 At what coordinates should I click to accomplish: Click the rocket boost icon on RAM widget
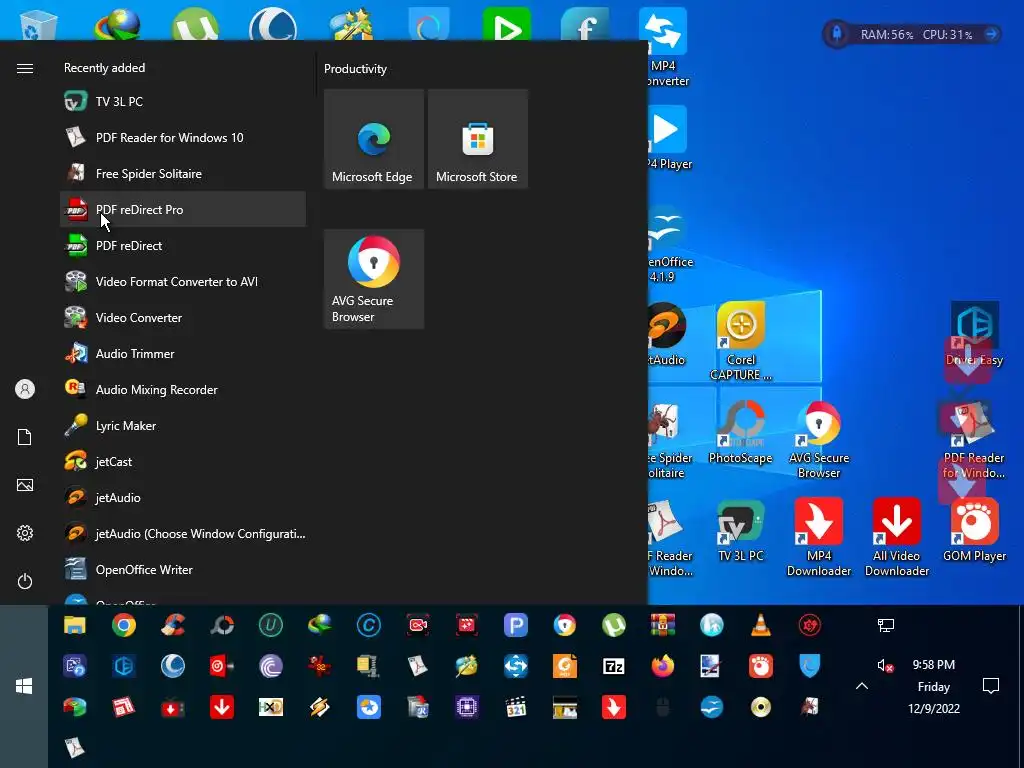837,34
